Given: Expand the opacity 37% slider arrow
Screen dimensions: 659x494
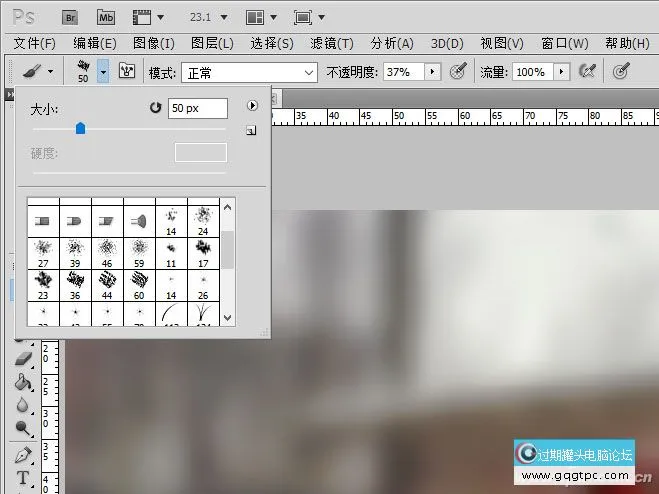Looking at the screenshot, I should (432, 72).
